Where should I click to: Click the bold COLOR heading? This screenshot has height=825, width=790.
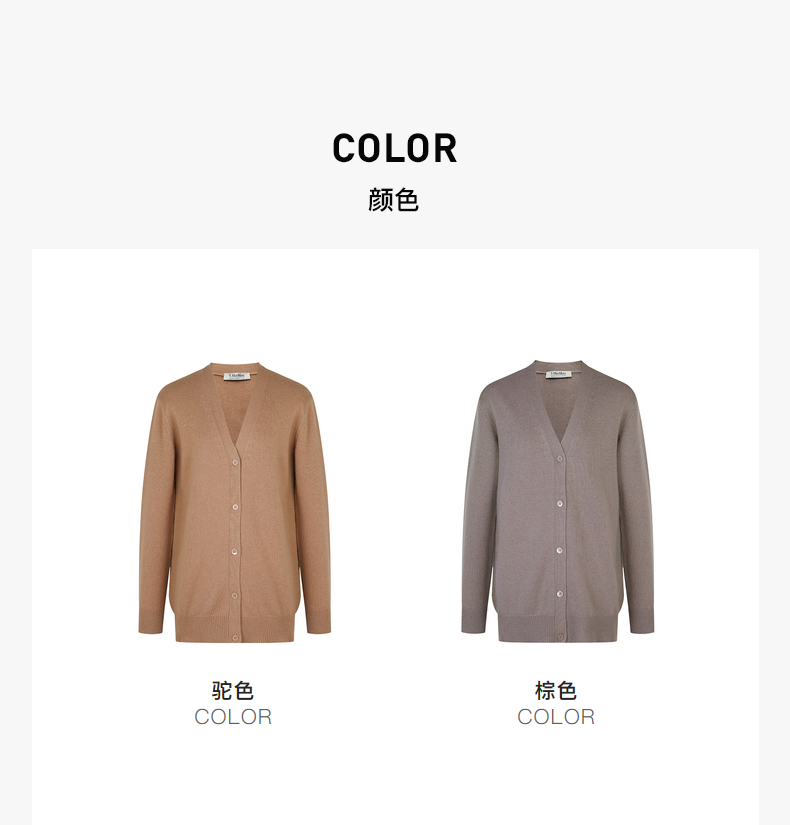pos(395,148)
